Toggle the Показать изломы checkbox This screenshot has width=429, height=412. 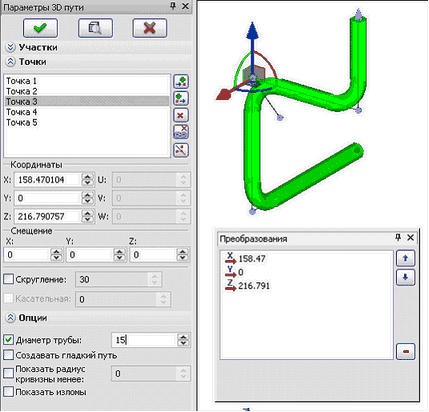(8, 392)
